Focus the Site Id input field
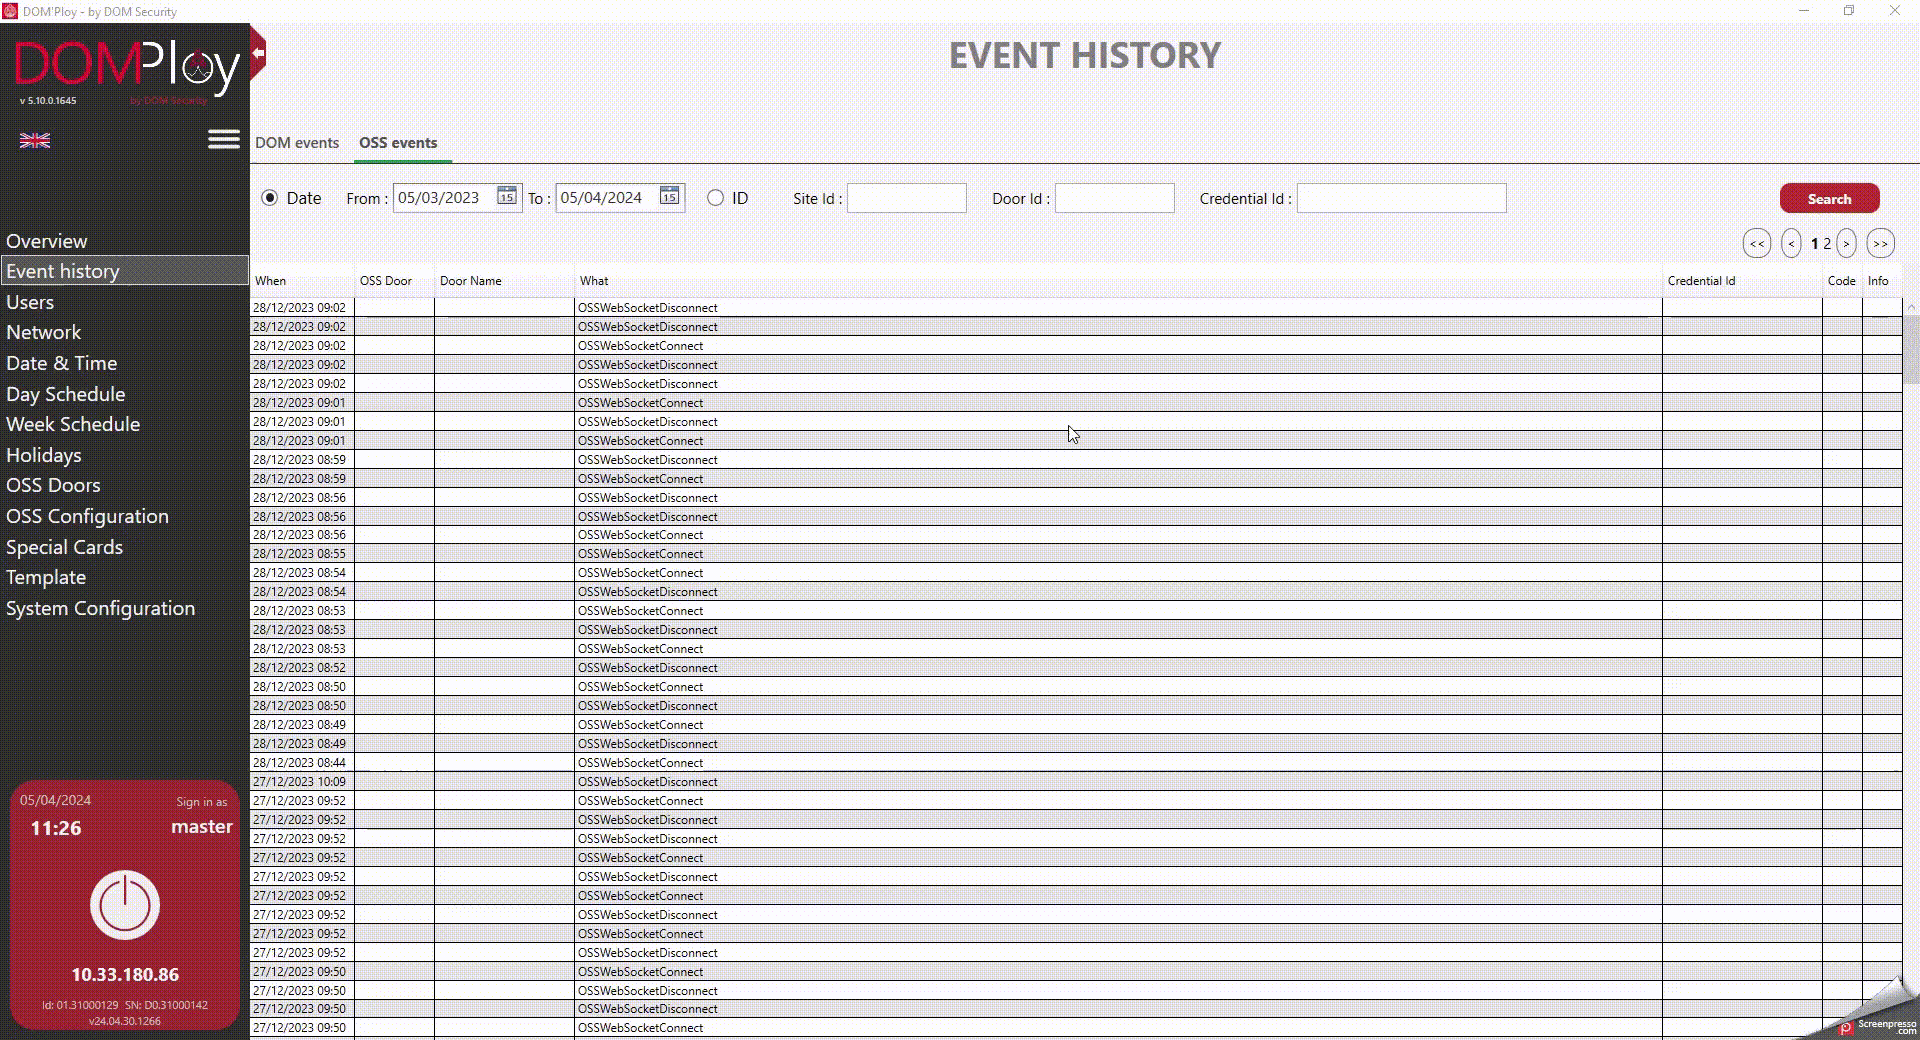 click(x=907, y=198)
